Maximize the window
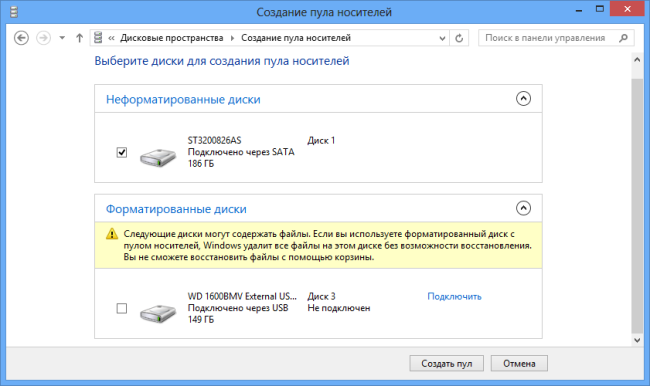 (600, 9)
